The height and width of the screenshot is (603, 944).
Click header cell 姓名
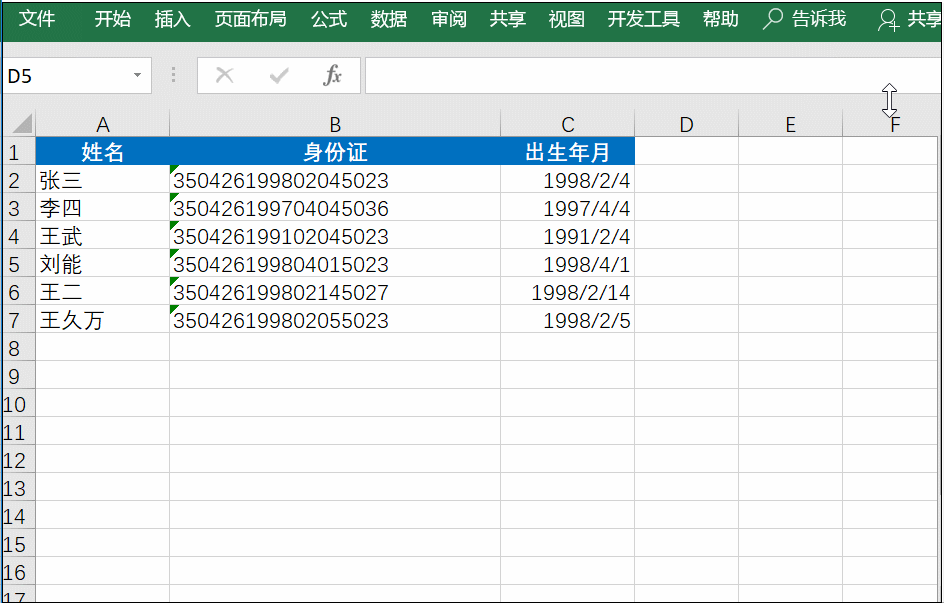coord(102,151)
